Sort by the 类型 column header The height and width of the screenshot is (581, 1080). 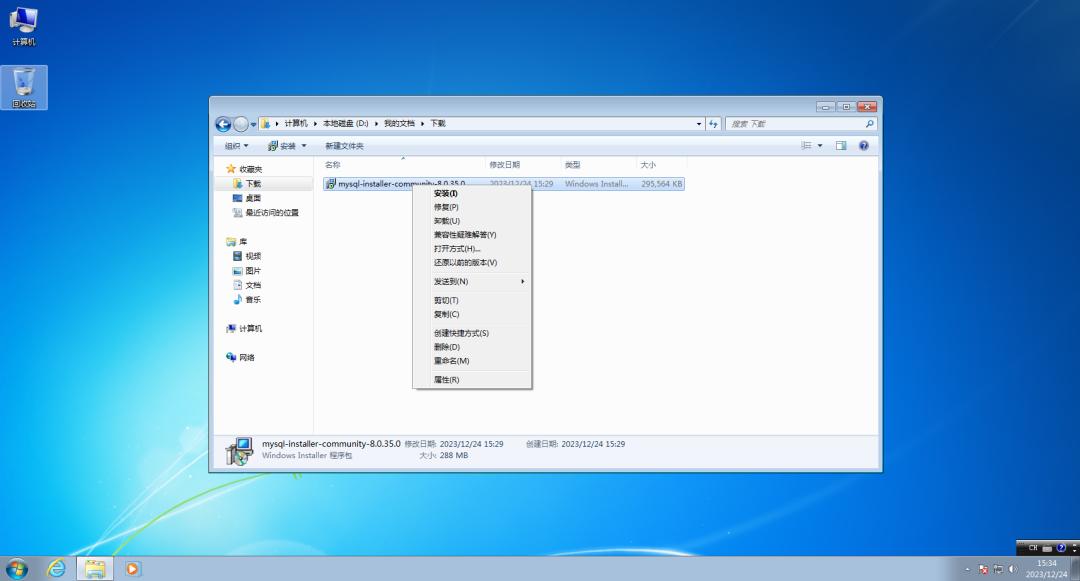pyautogui.click(x=598, y=165)
